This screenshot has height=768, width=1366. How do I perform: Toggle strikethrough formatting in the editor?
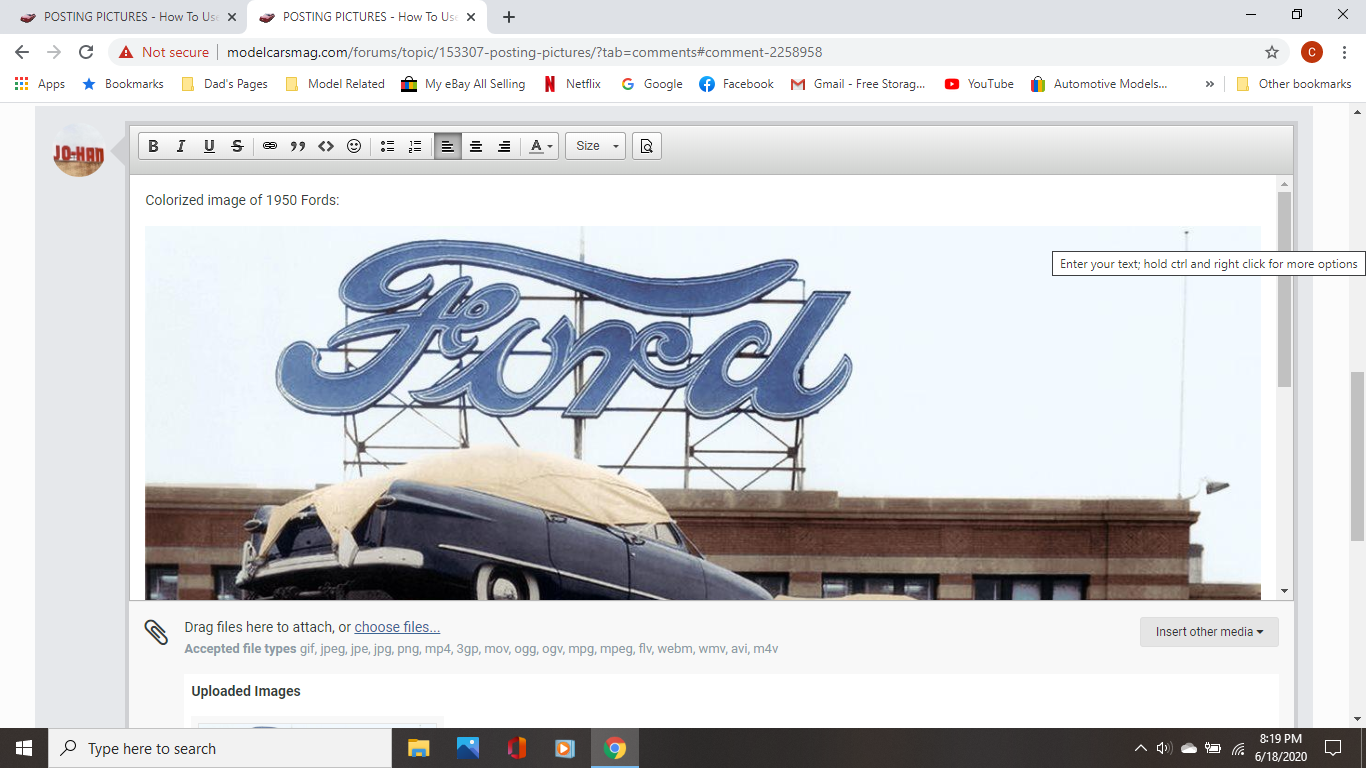pos(237,146)
